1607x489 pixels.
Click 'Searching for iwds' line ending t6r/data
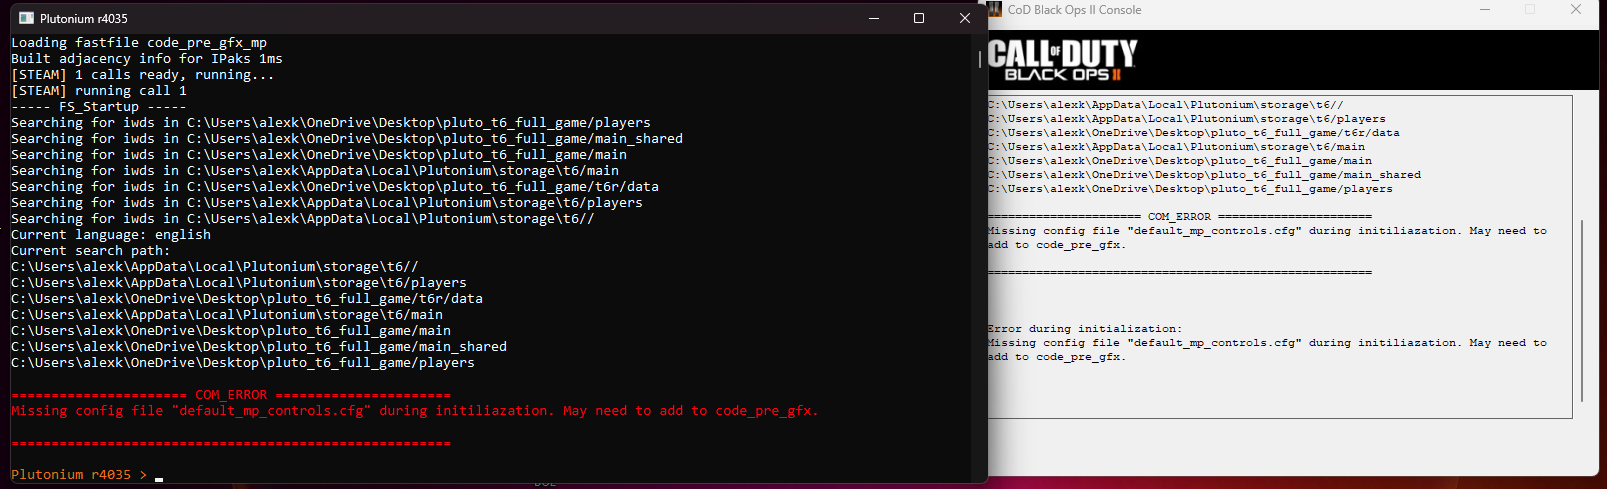click(x=335, y=187)
